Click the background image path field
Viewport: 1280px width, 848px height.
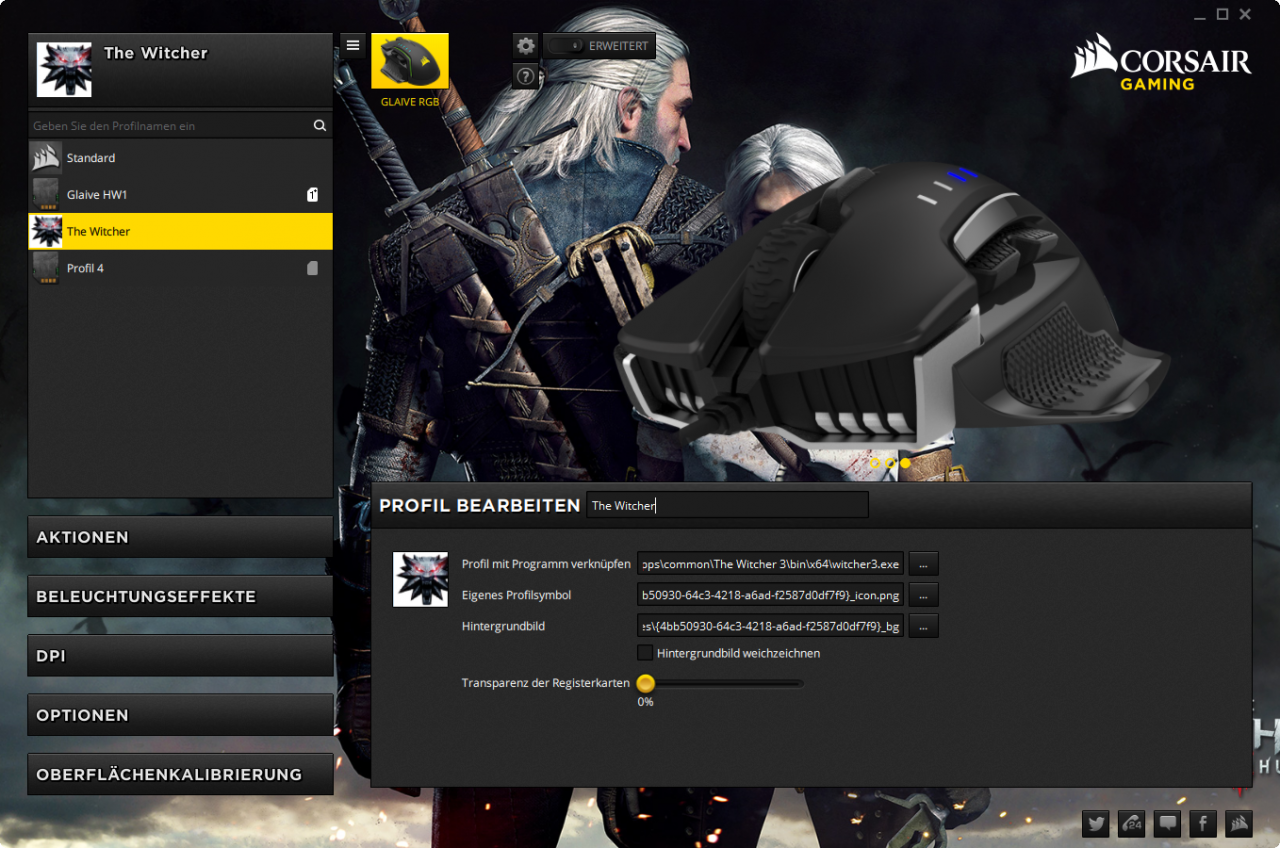[770, 626]
